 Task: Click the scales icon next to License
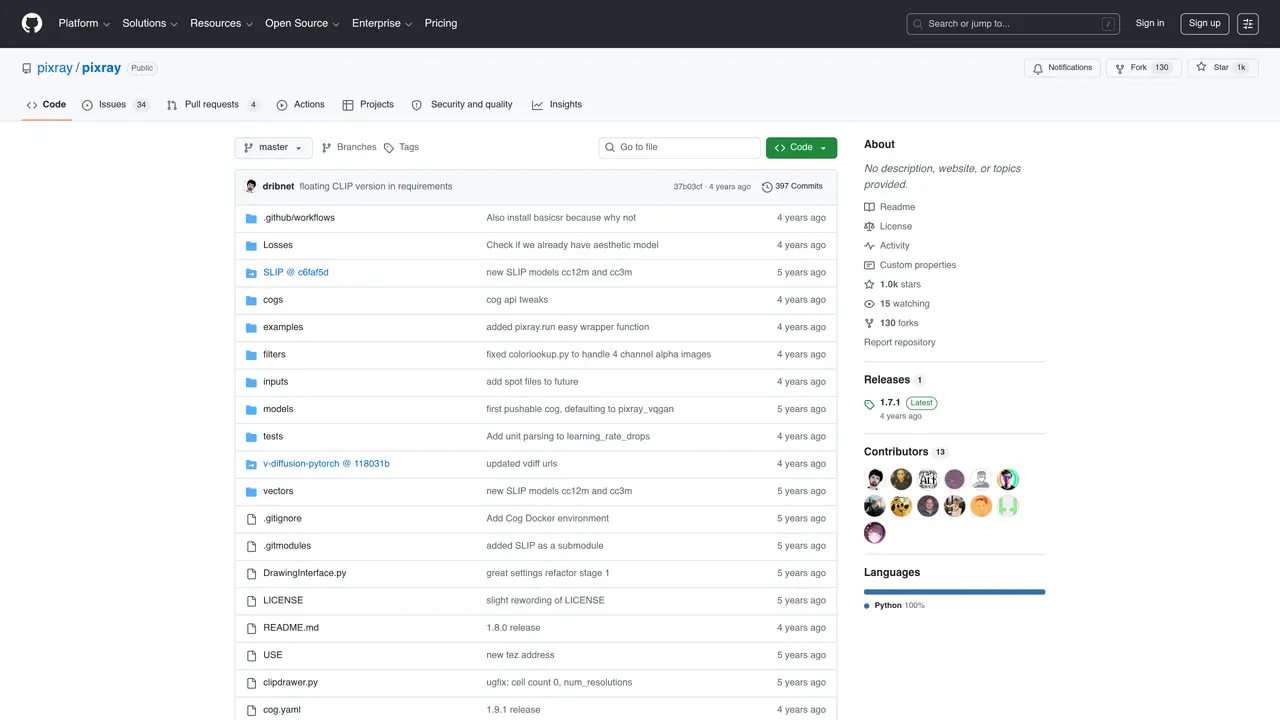(870, 227)
